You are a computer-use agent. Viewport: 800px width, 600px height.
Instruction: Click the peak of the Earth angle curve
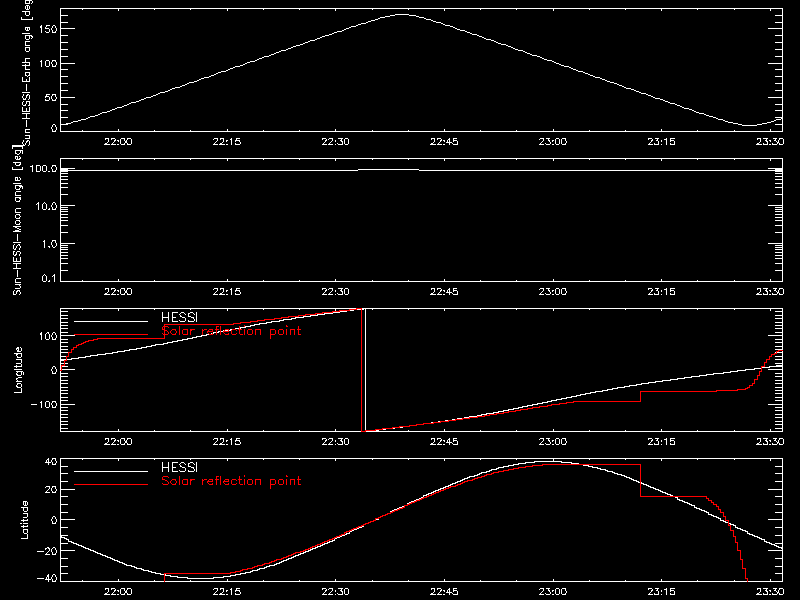coord(403,14)
